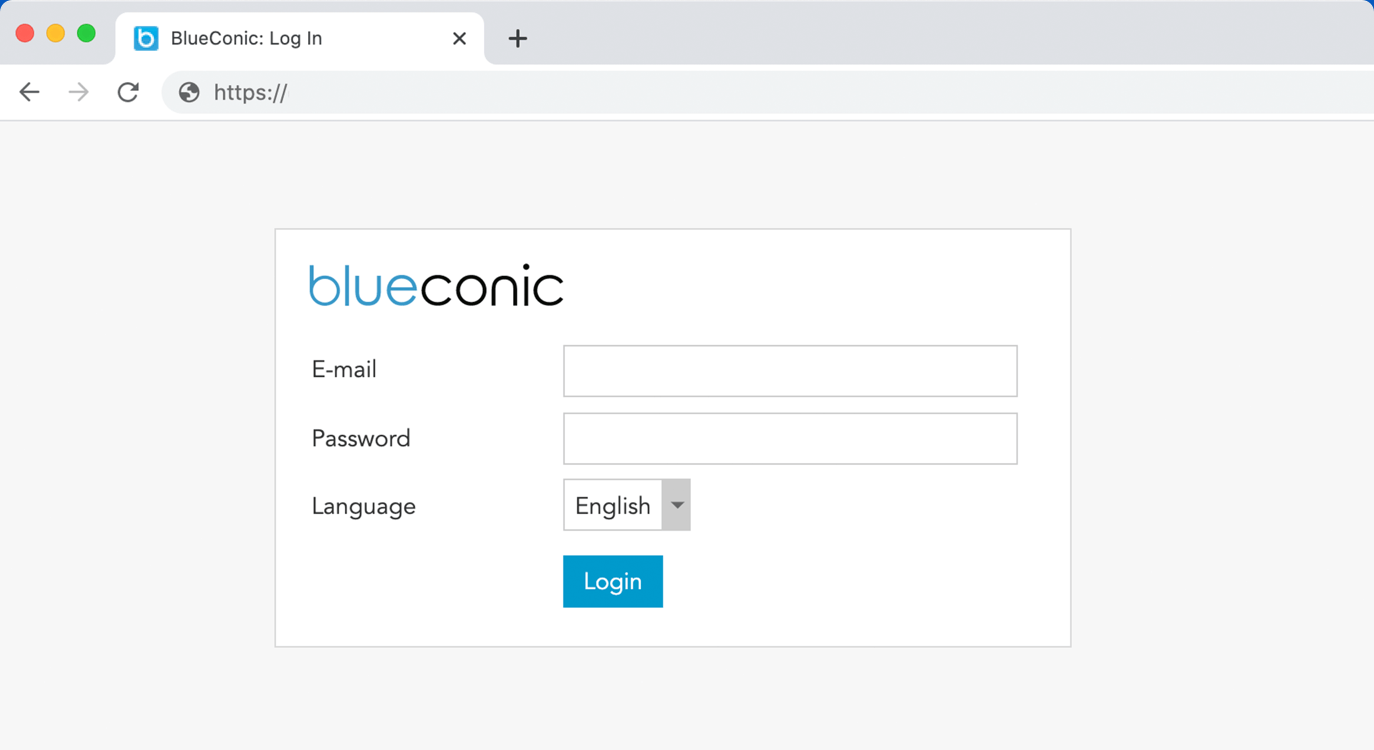Click the https:// address bar

pyautogui.click(x=768, y=92)
